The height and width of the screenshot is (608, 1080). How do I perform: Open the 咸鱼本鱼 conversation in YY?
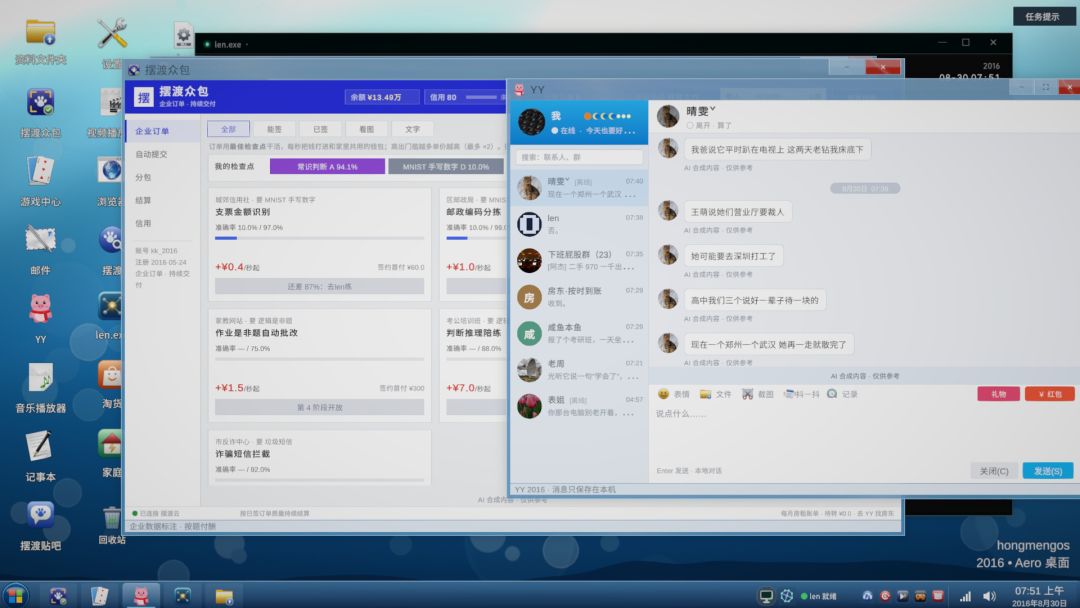[579, 333]
